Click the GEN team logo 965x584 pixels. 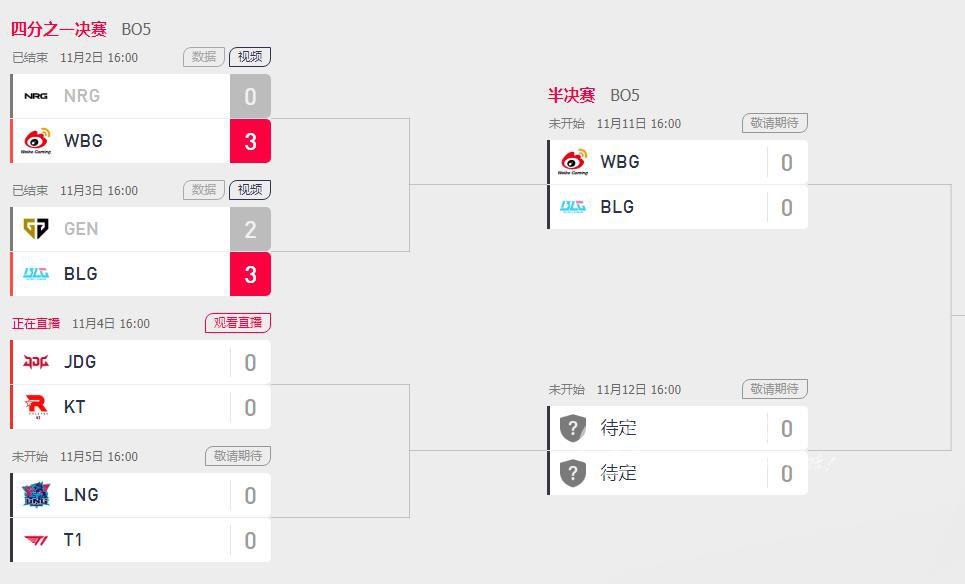pyautogui.click(x=36, y=229)
